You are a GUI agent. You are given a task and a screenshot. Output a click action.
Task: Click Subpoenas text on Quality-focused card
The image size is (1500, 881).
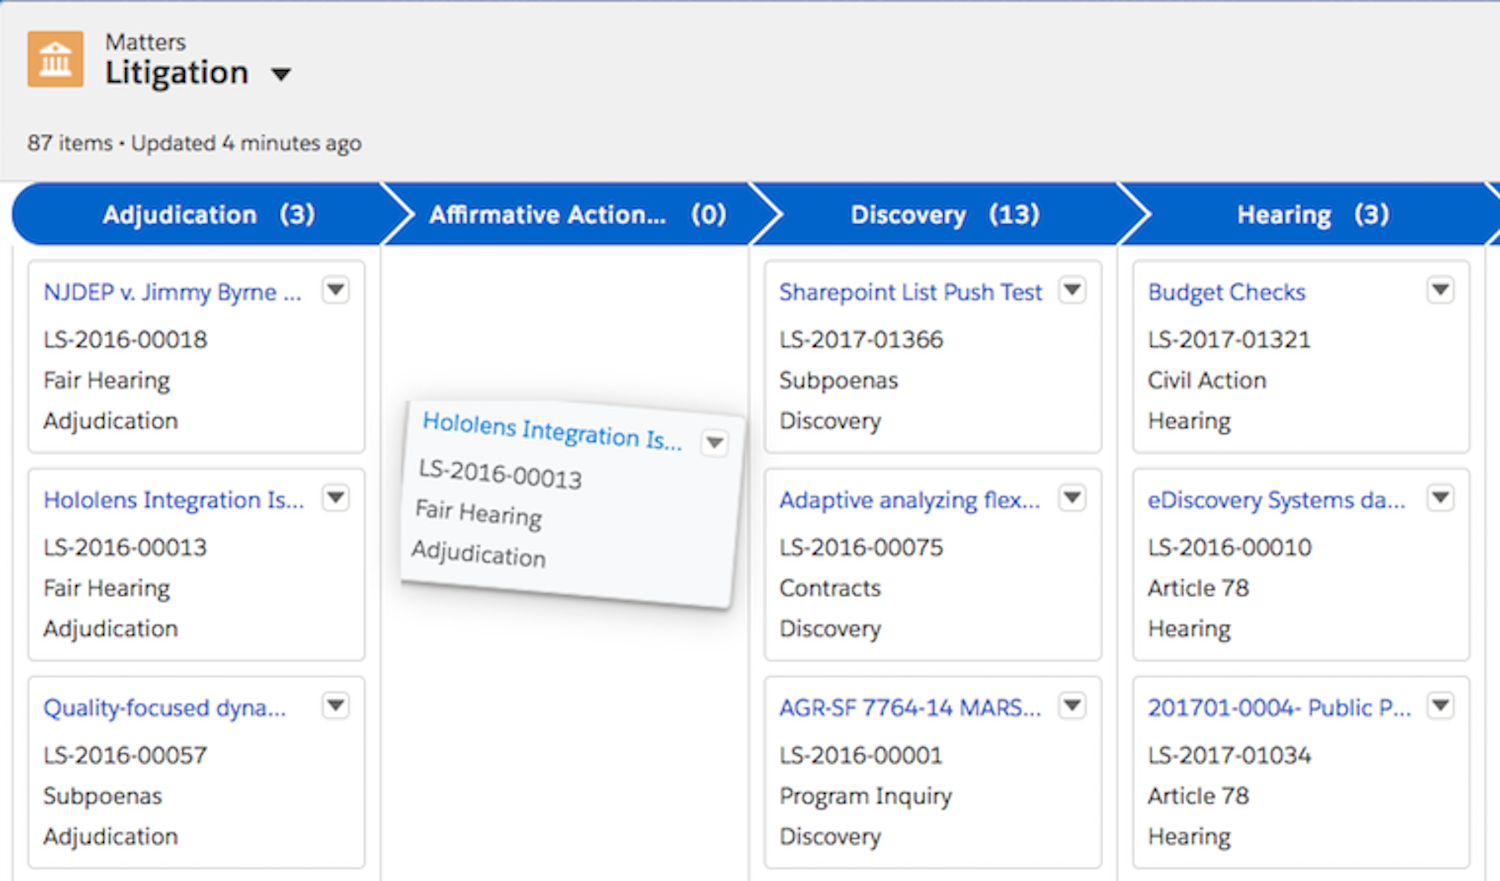[x=103, y=797]
